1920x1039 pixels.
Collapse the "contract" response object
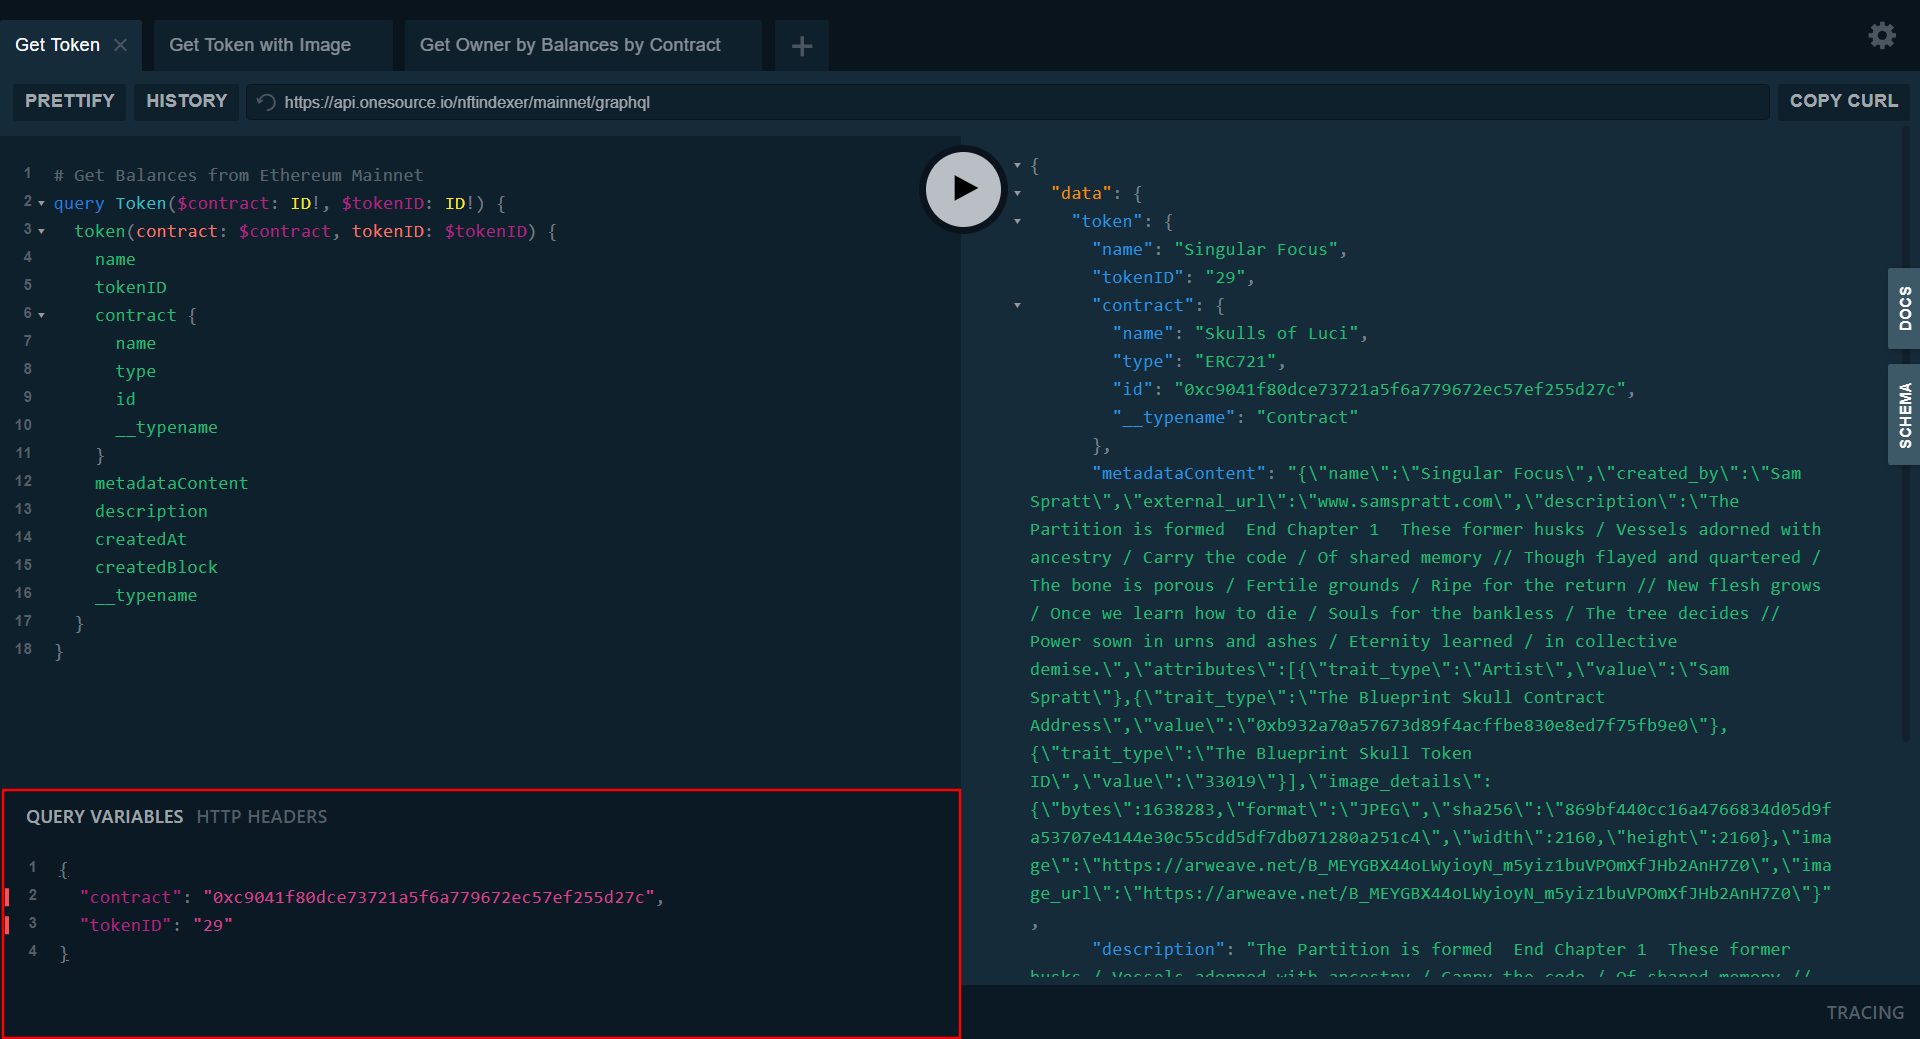(x=1017, y=305)
